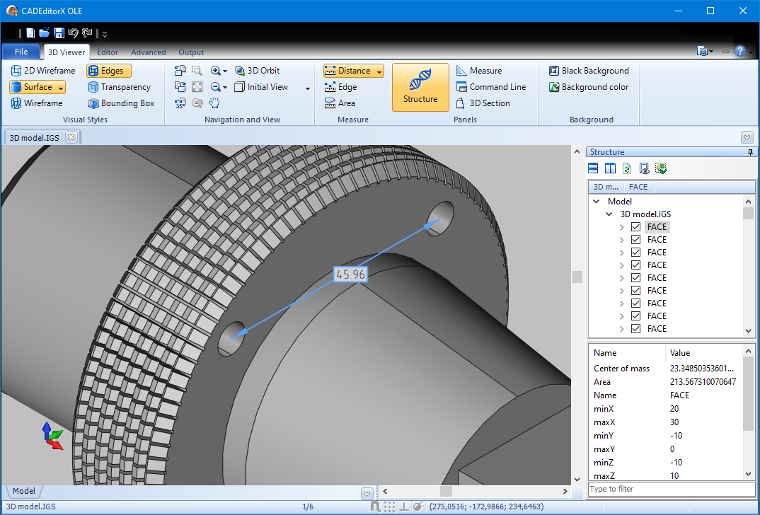The height and width of the screenshot is (515, 760).
Task: Open the Background color picker
Action: (588, 87)
